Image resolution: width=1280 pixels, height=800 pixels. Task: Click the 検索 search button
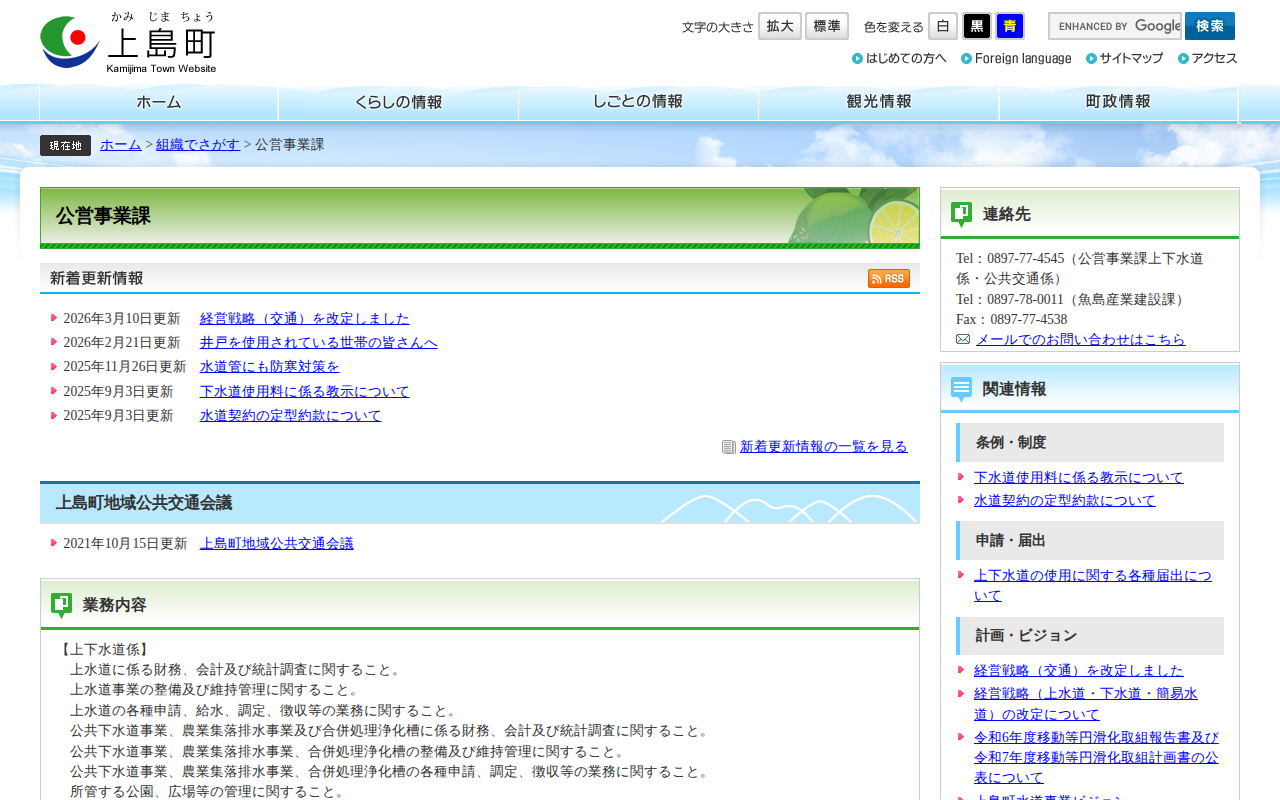(x=1210, y=26)
